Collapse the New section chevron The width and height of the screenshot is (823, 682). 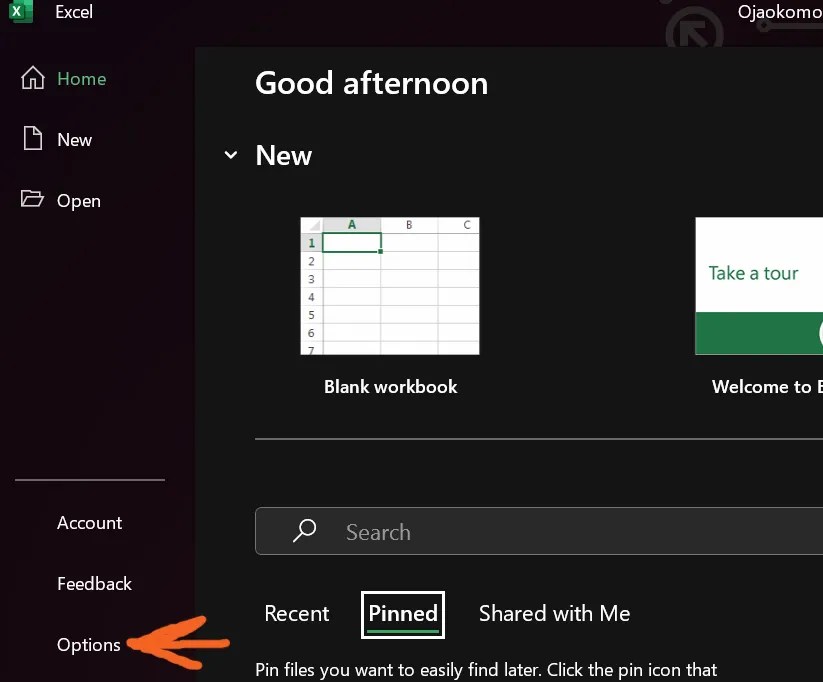pyautogui.click(x=231, y=155)
